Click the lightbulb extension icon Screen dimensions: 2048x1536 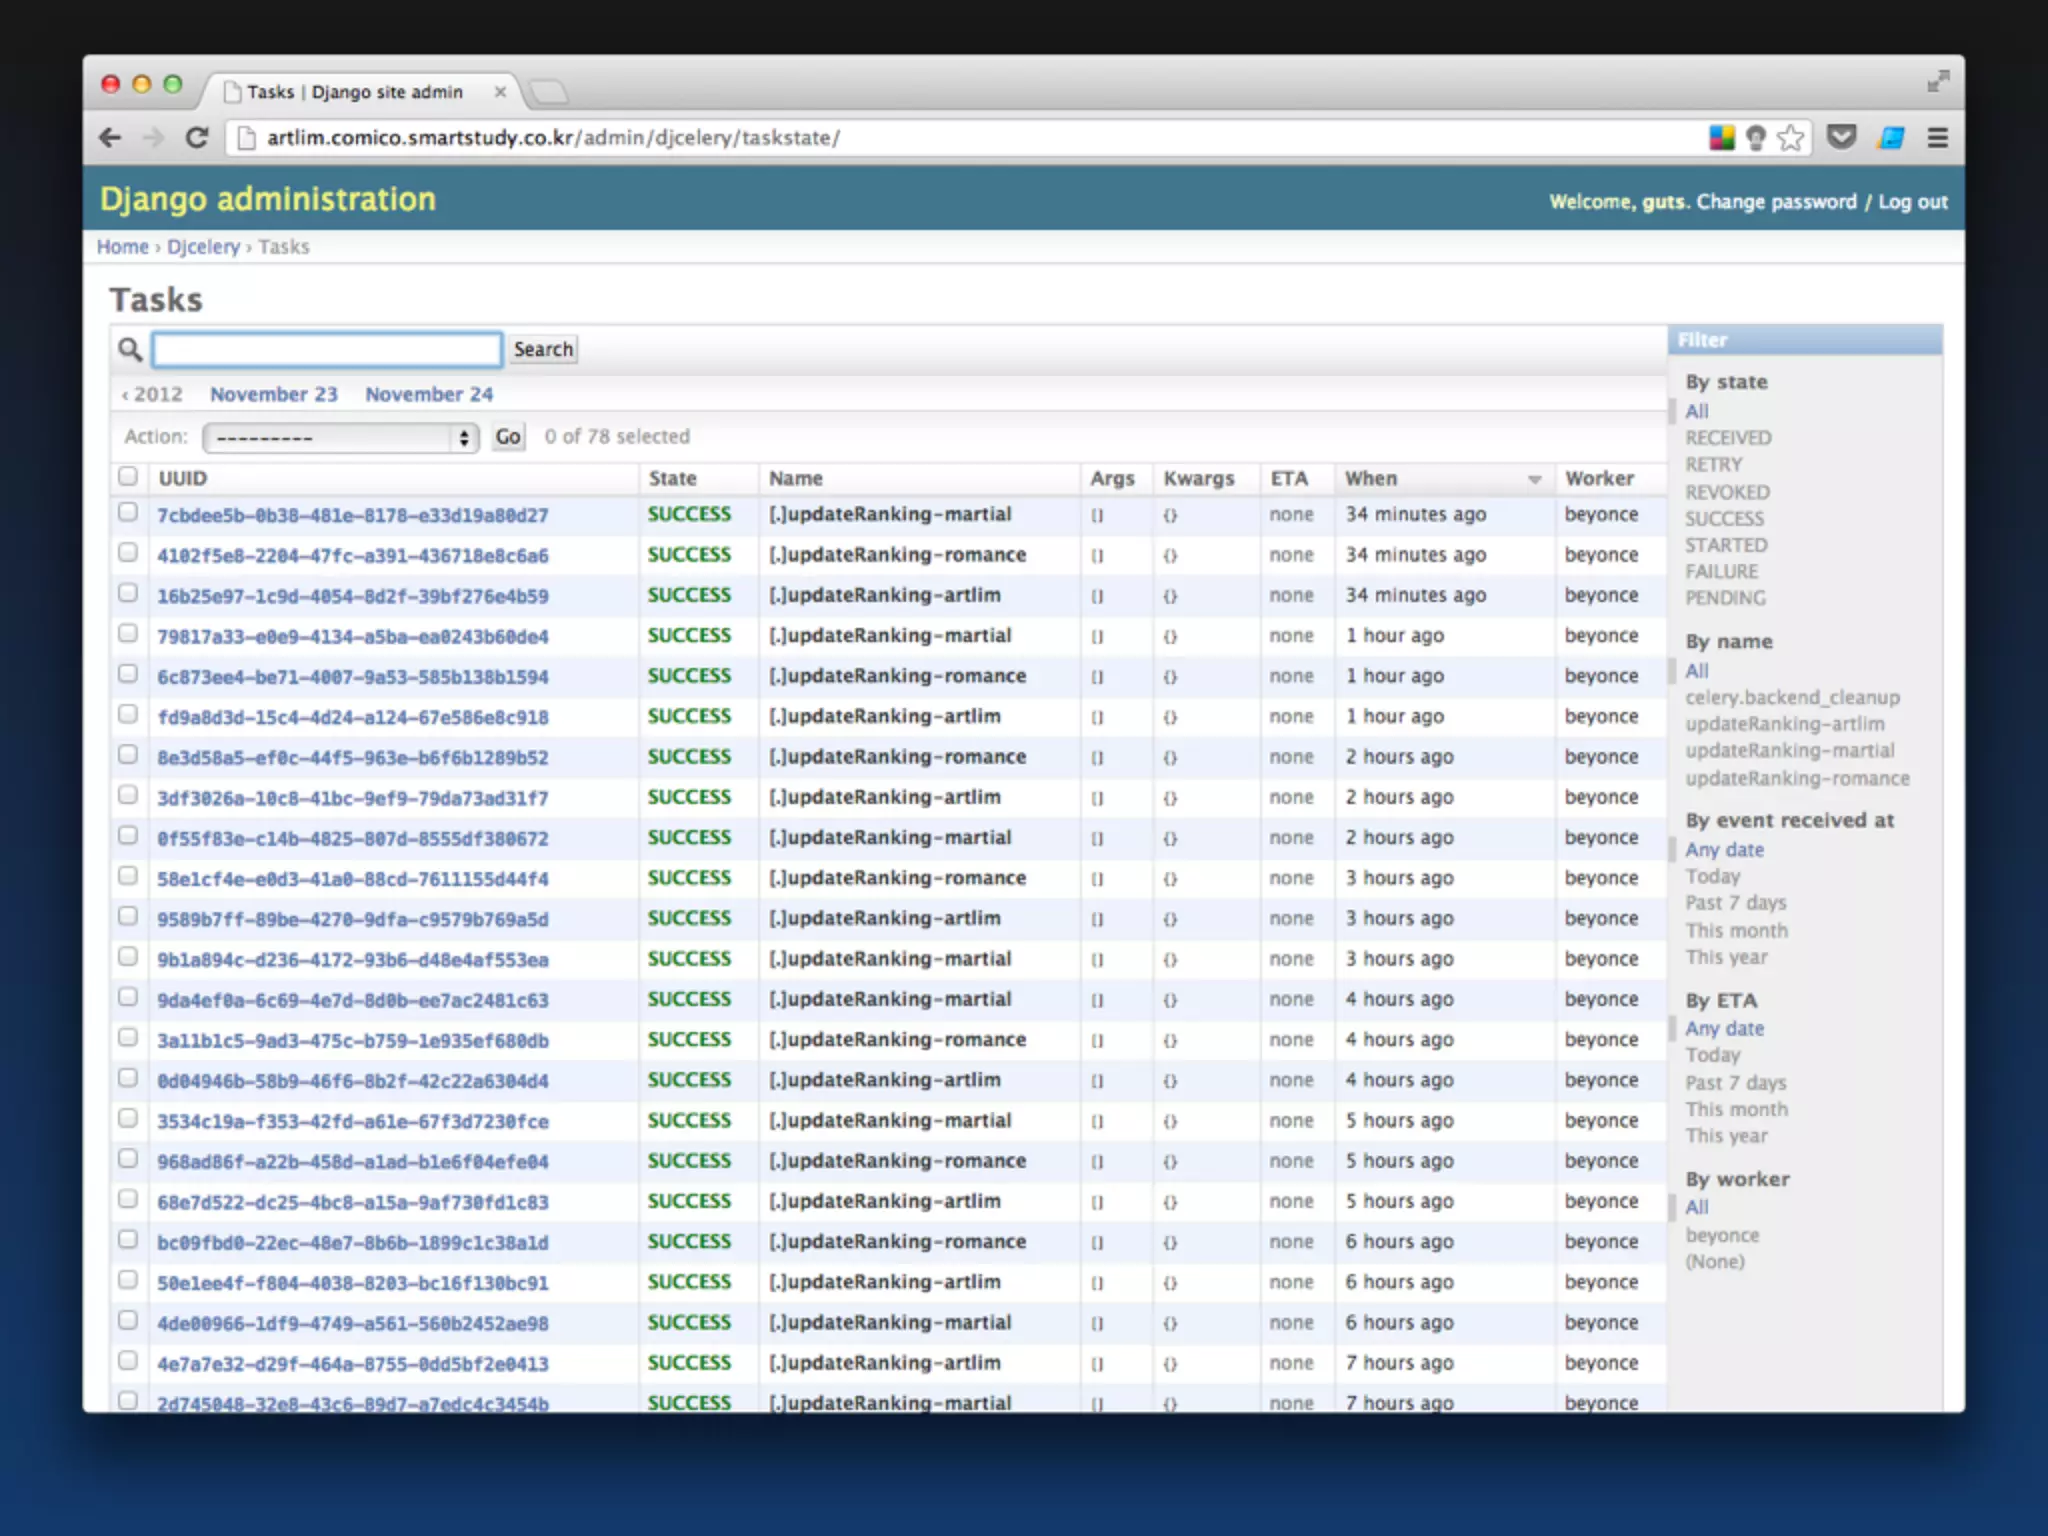(1755, 138)
